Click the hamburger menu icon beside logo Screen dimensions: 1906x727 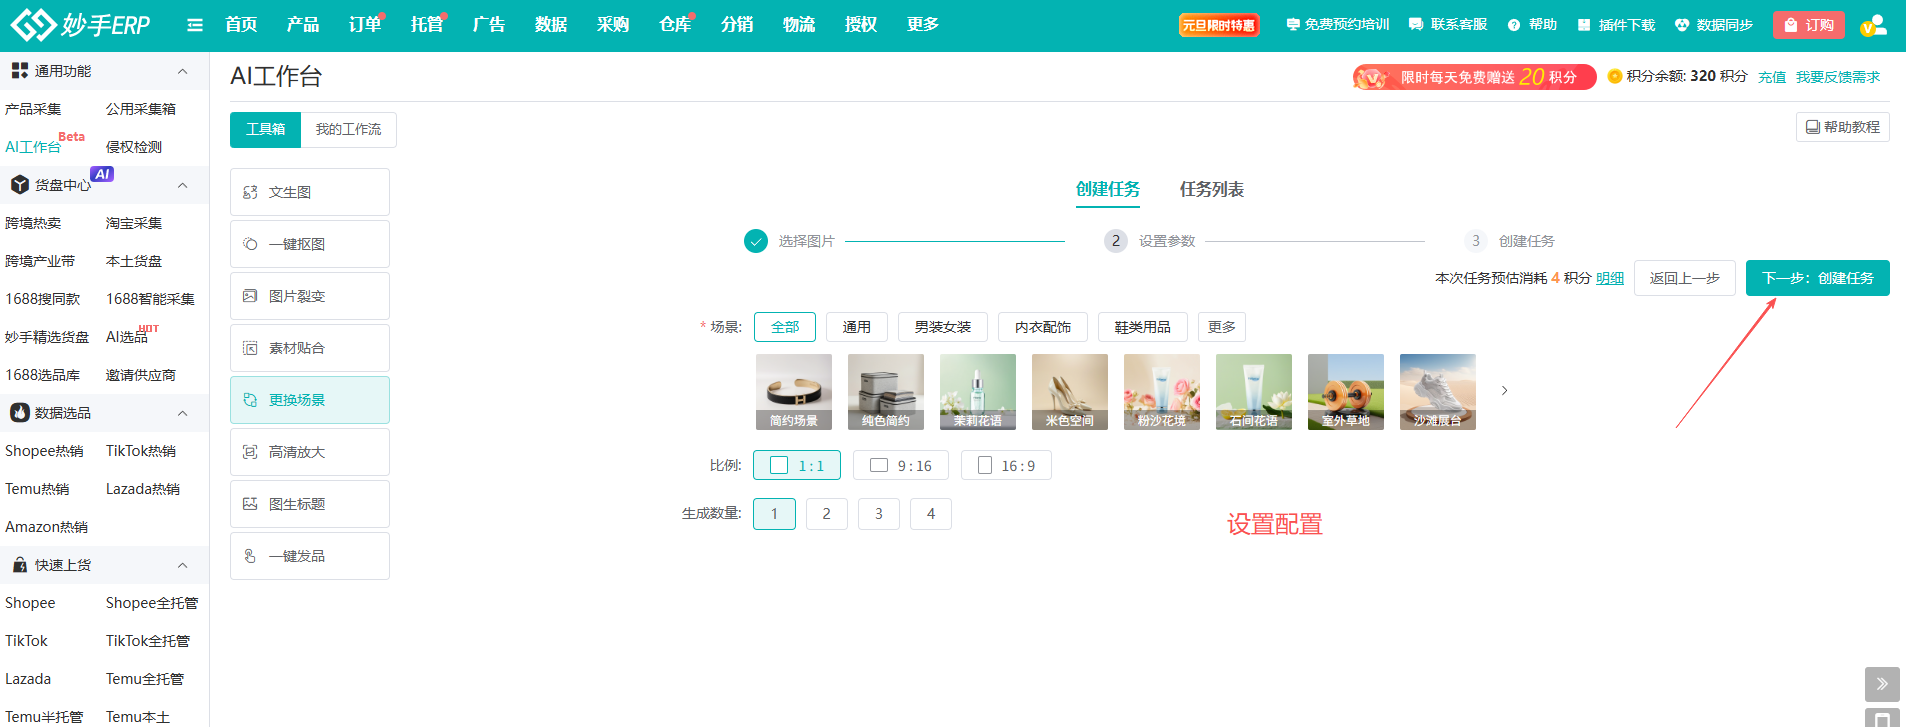(x=195, y=25)
